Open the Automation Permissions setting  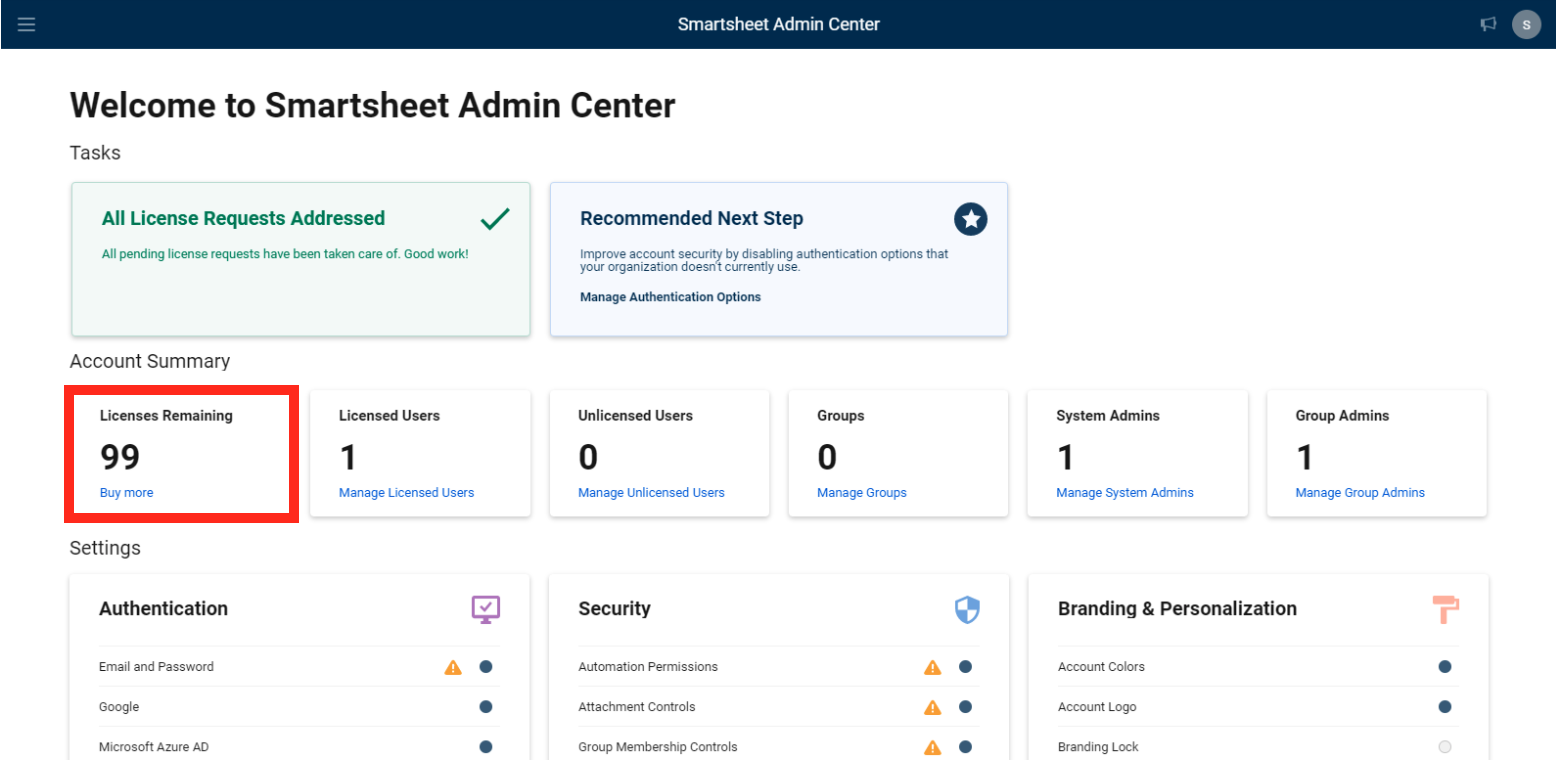coord(779,667)
